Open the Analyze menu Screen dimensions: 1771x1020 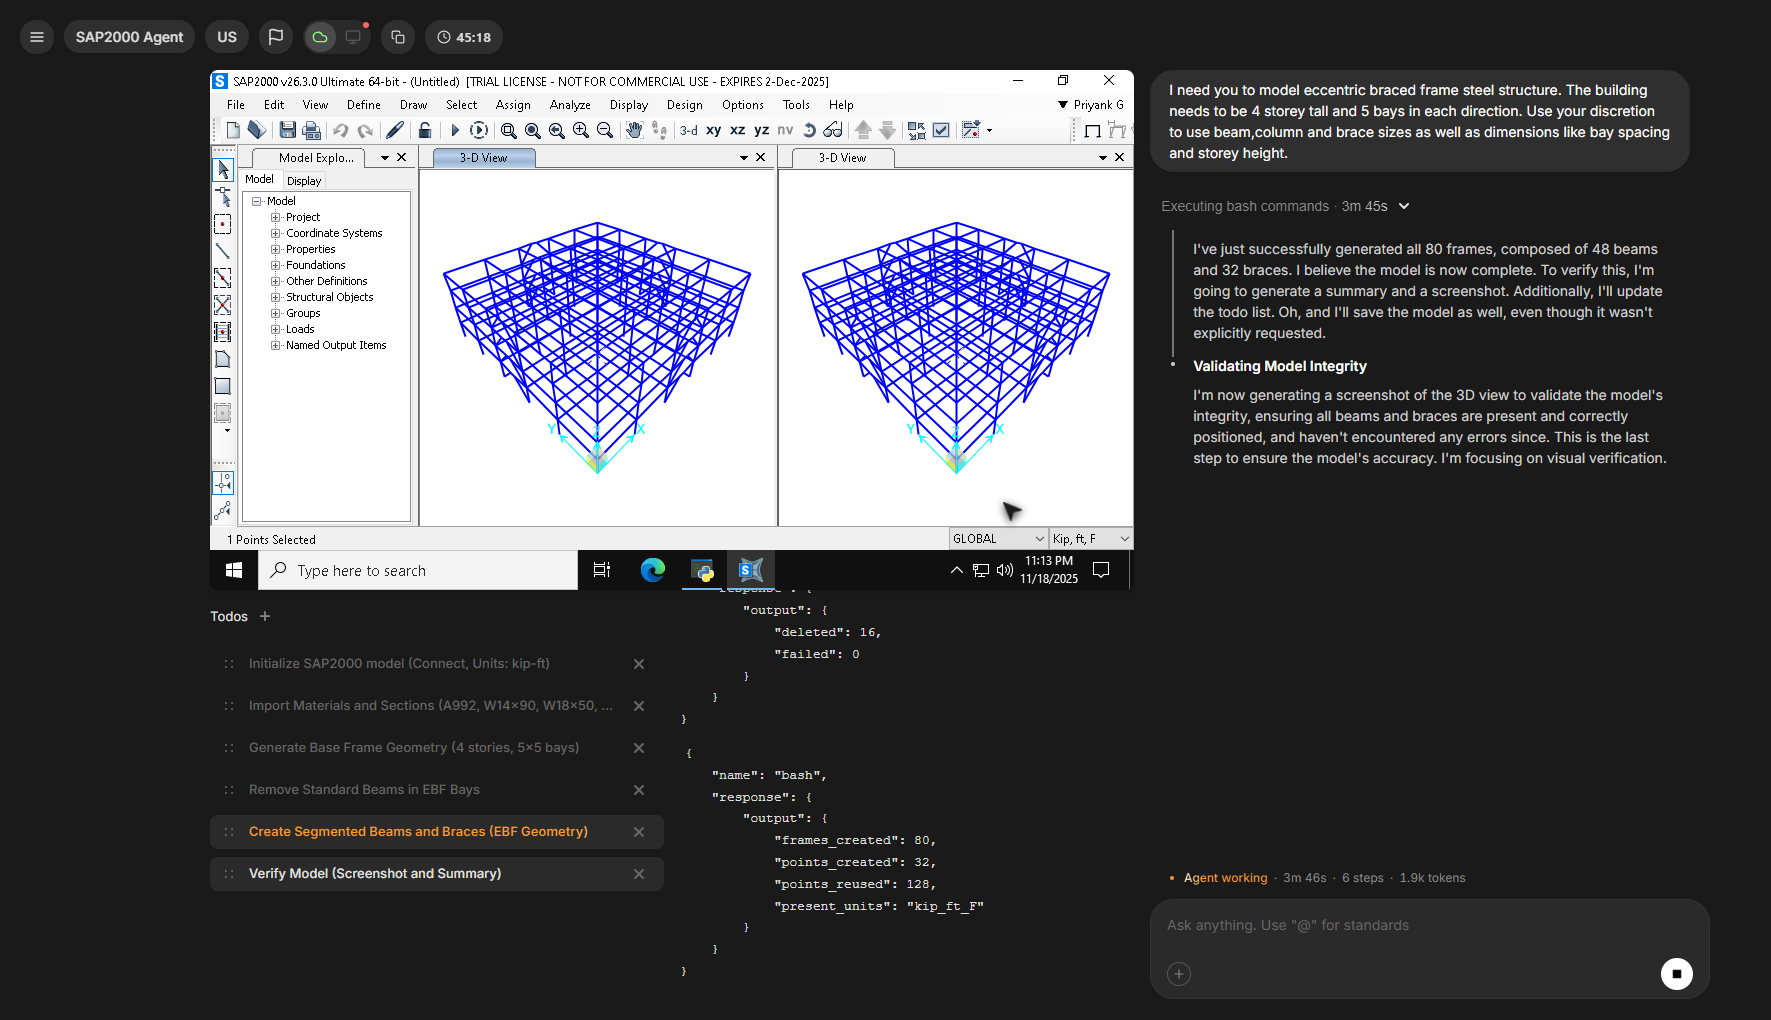(x=569, y=105)
